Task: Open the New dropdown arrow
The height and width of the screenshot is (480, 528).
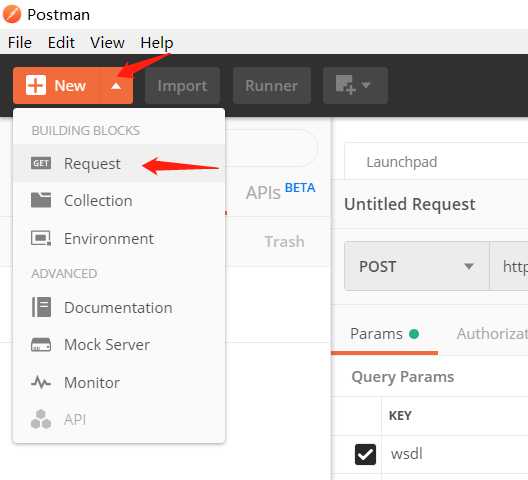Action: click(x=116, y=86)
